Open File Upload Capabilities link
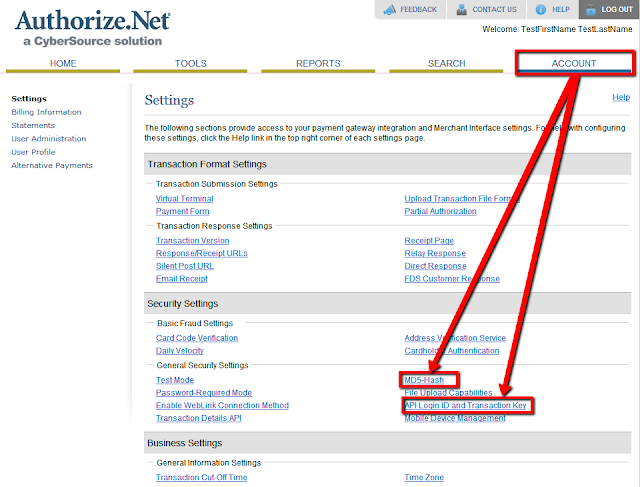The image size is (640, 487). (449, 393)
